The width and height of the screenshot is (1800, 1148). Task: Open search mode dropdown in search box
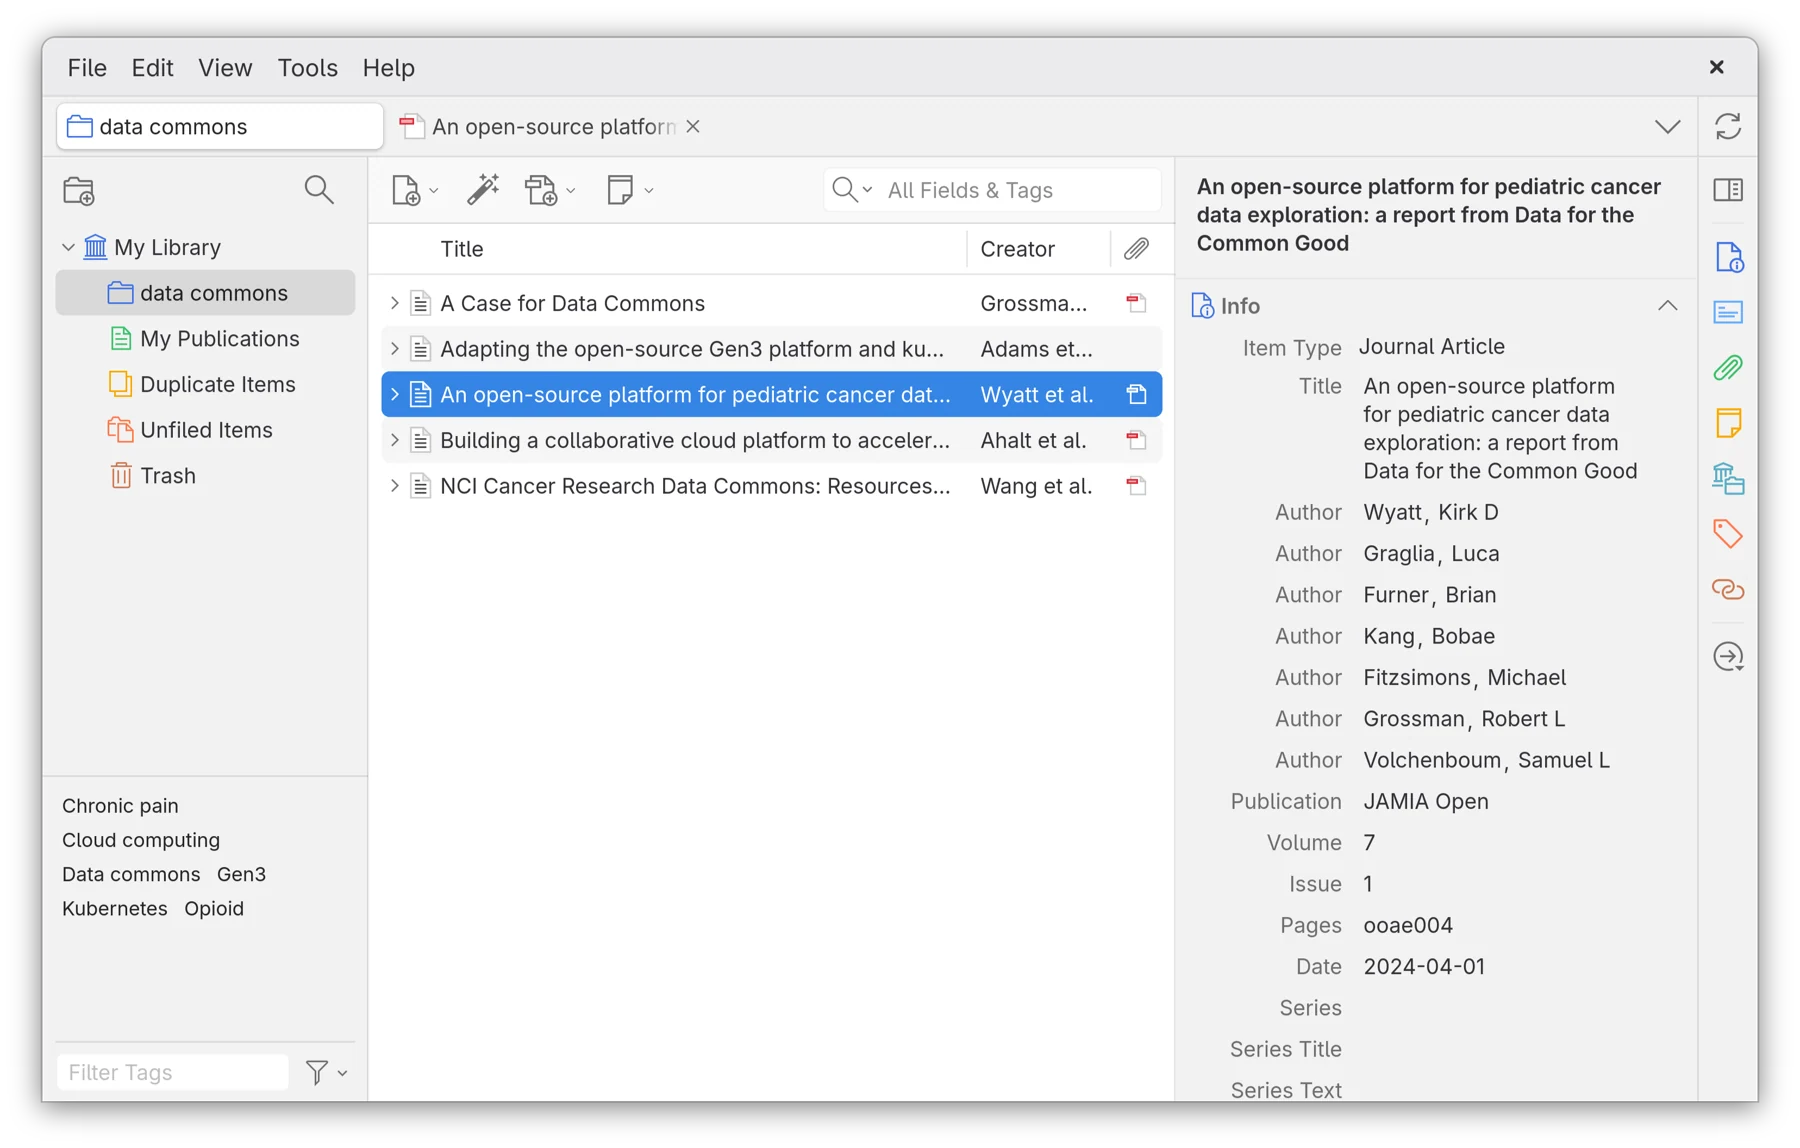[853, 190]
